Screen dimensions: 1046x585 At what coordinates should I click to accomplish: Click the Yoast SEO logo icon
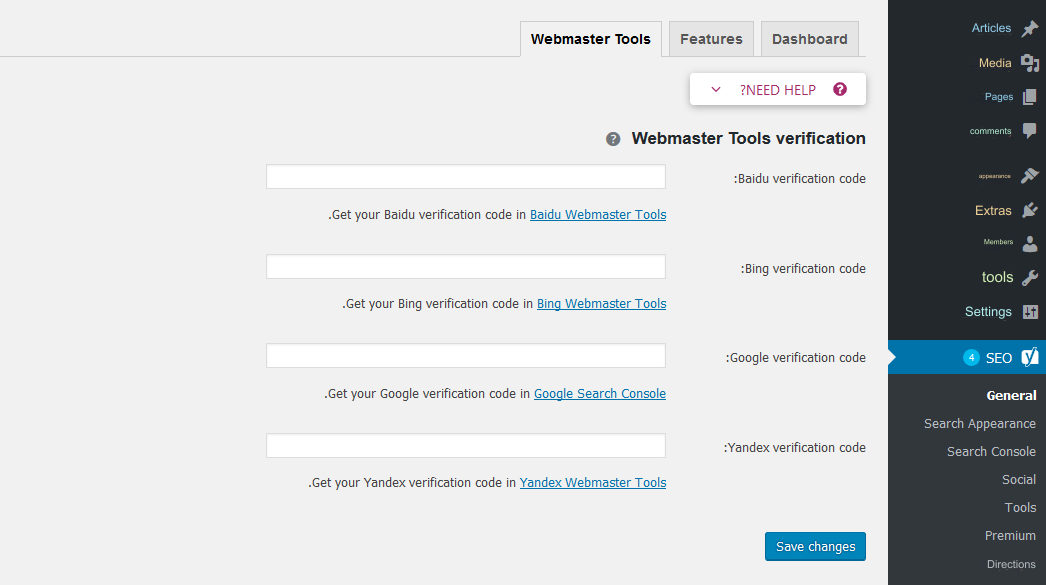(x=1030, y=357)
